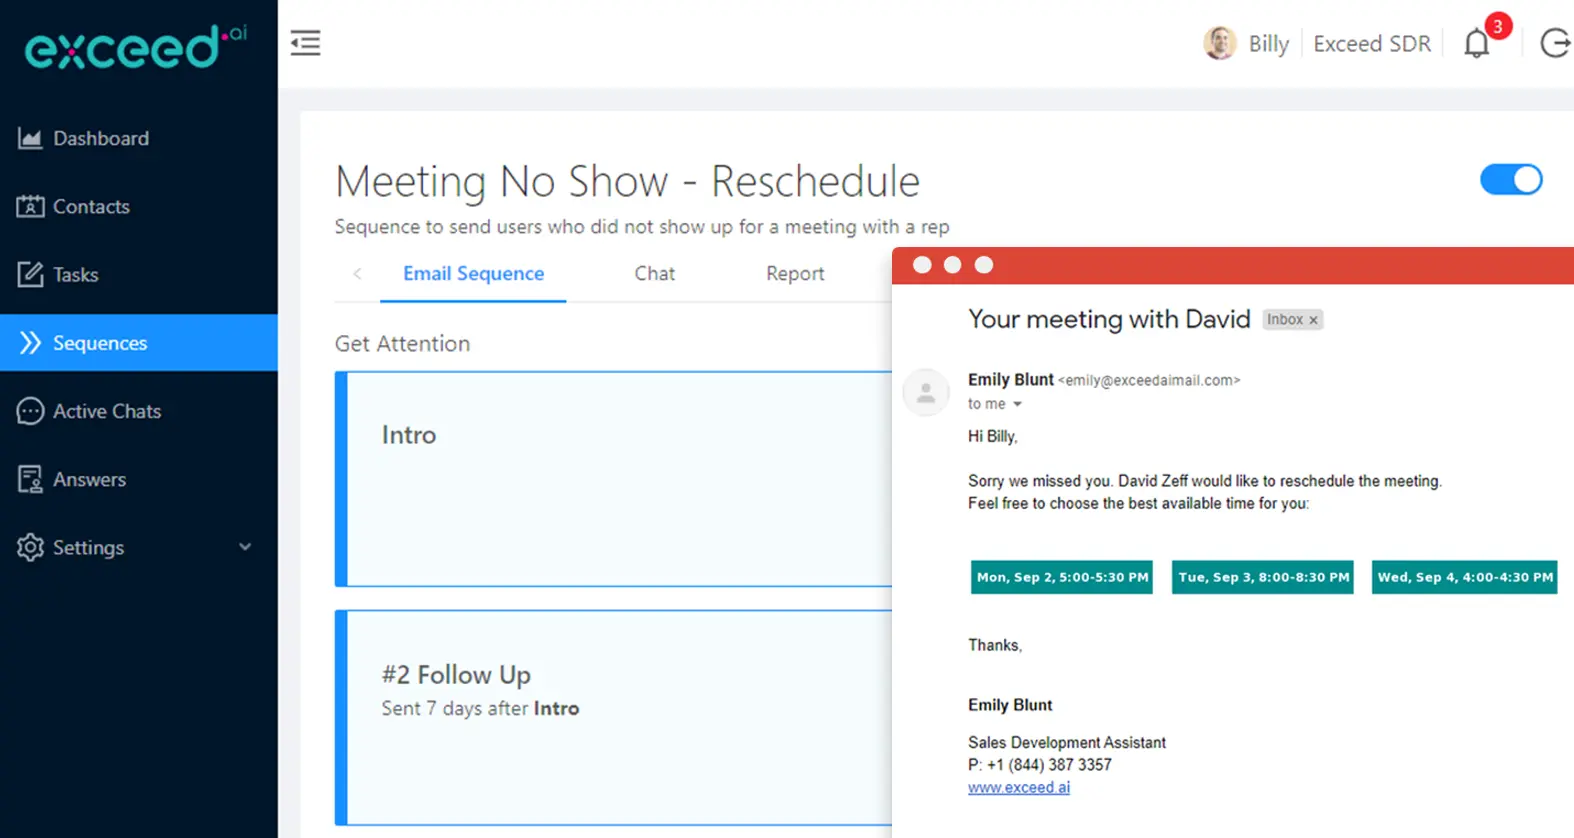Click the 'Sales Development Assistant' signature line
Viewport: 1574px width, 838px height.
1067,743
